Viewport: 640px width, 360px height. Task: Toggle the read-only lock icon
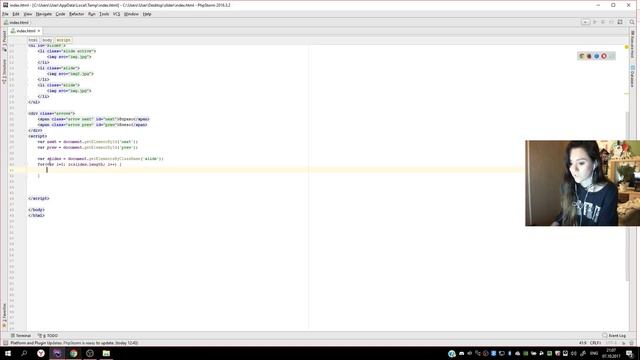click(624, 343)
